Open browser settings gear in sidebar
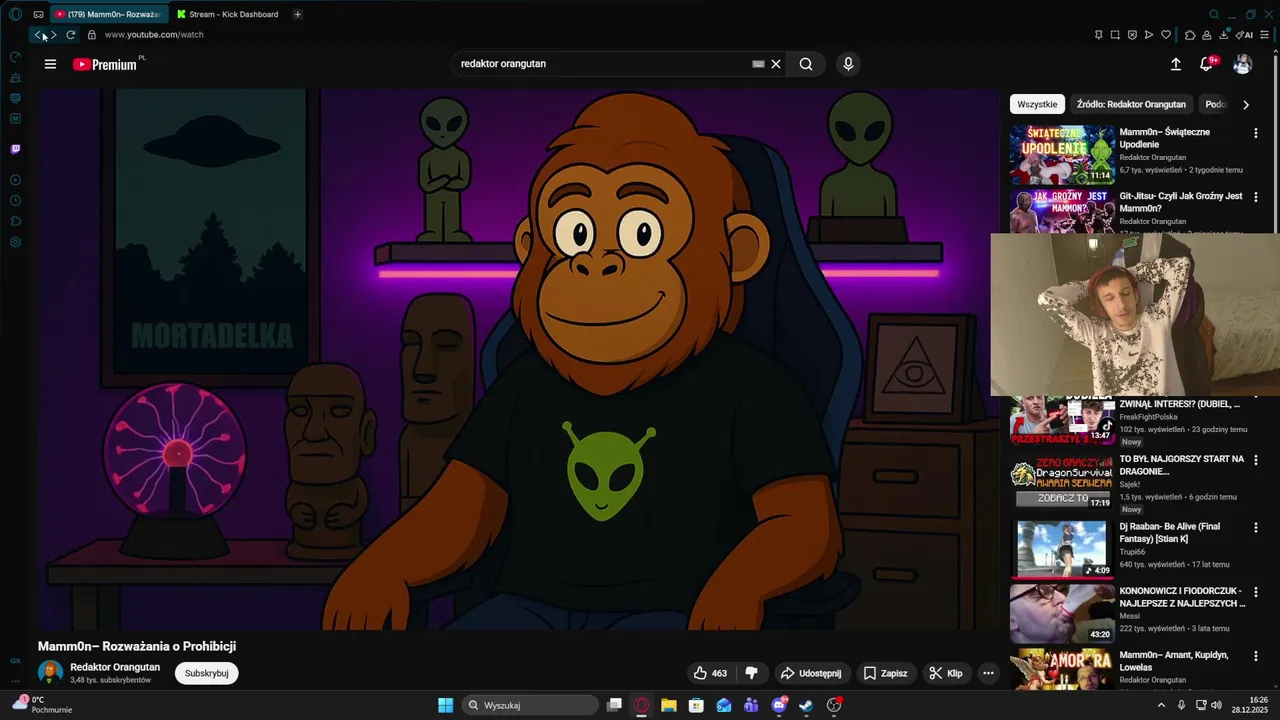1280x720 pixels. [15, 242]
